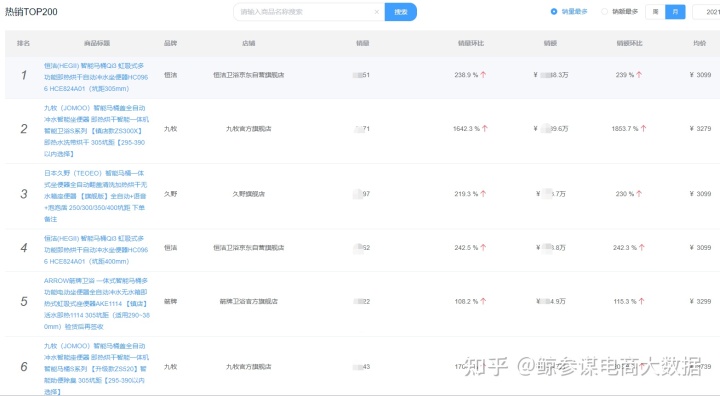Click the 热销TOP200 page heading

[31, 12]
